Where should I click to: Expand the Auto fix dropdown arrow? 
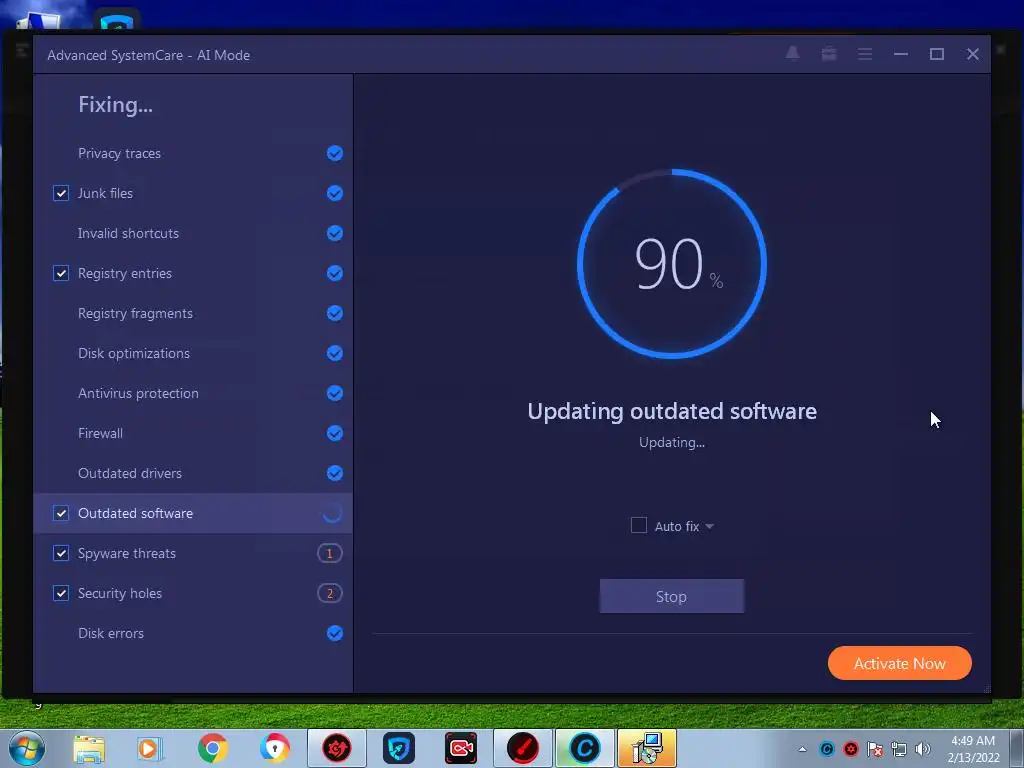click(x=710, y=526)
